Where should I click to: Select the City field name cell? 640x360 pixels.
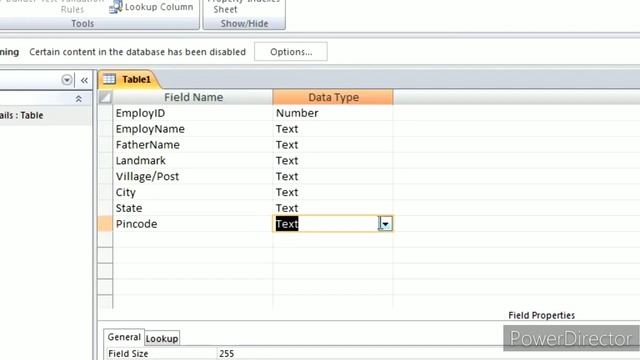[x=193, y=192]
